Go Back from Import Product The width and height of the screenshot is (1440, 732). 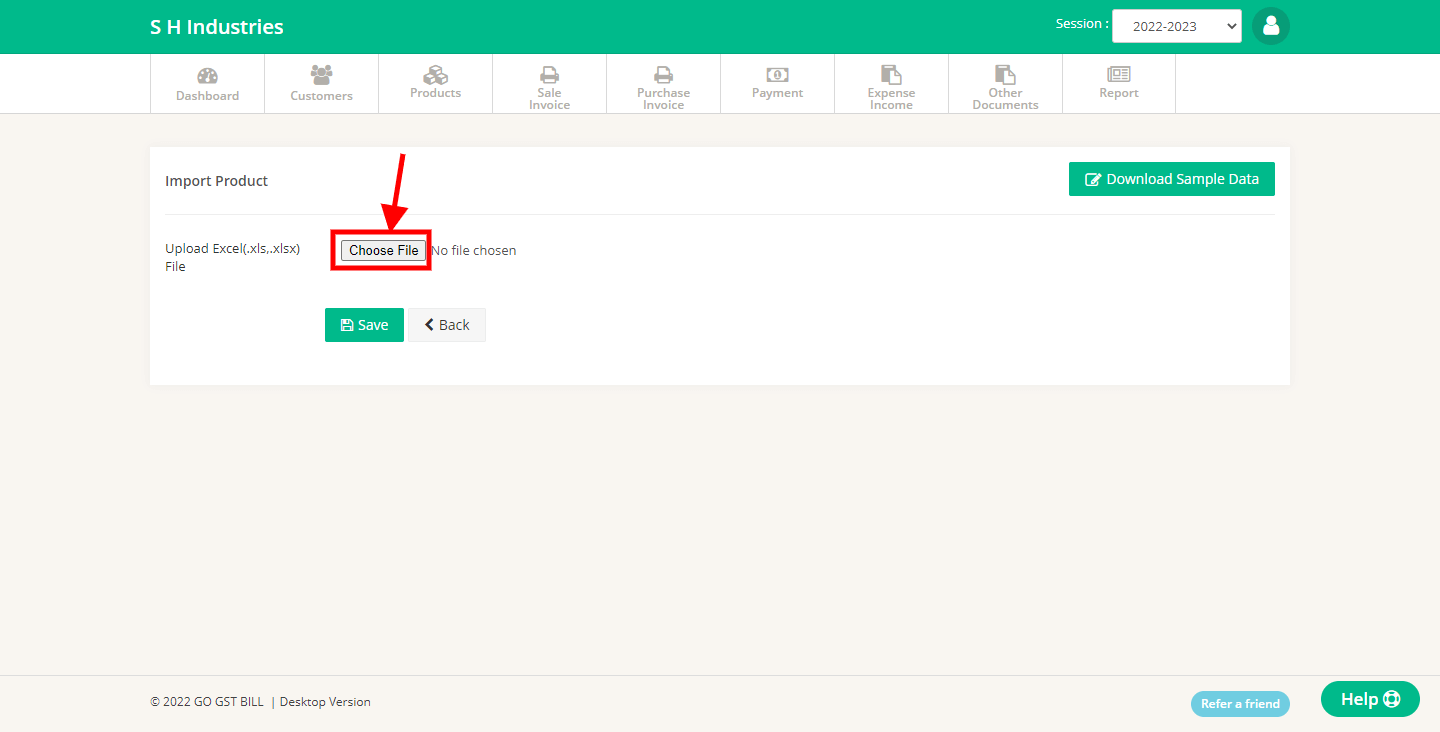coord(447,325)
